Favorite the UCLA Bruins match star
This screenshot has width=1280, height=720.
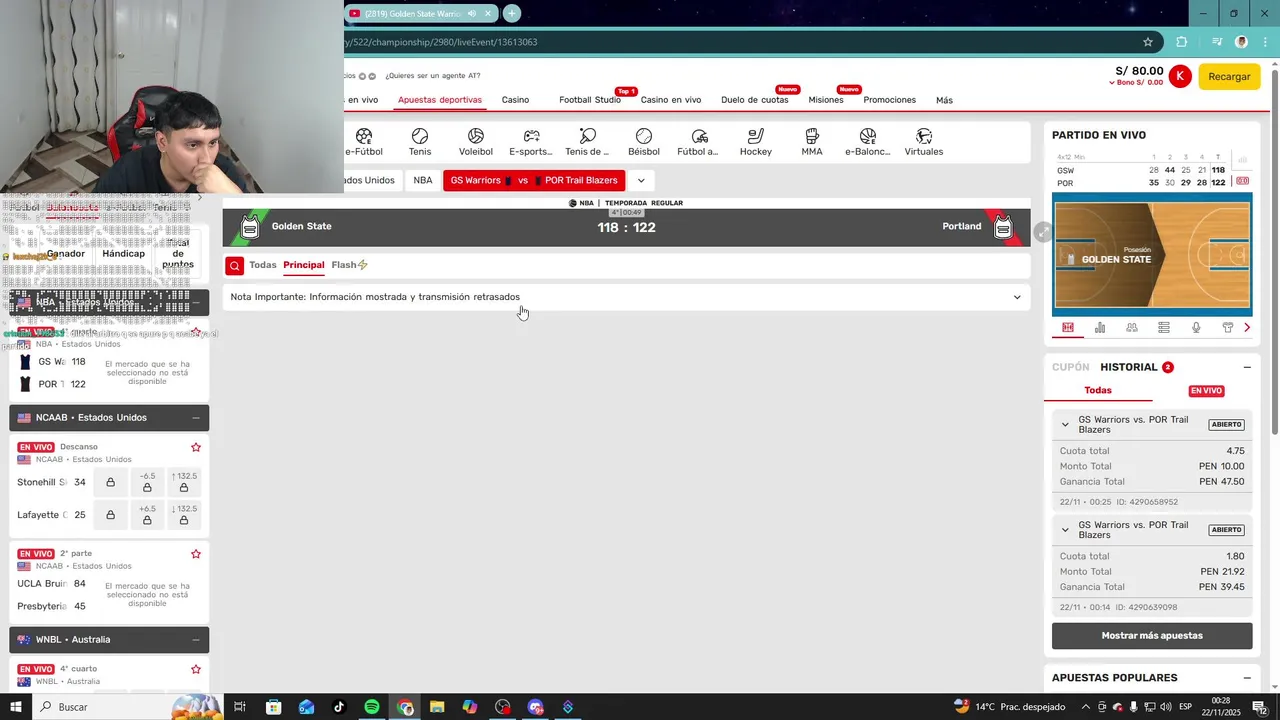[x=196, y=554]
